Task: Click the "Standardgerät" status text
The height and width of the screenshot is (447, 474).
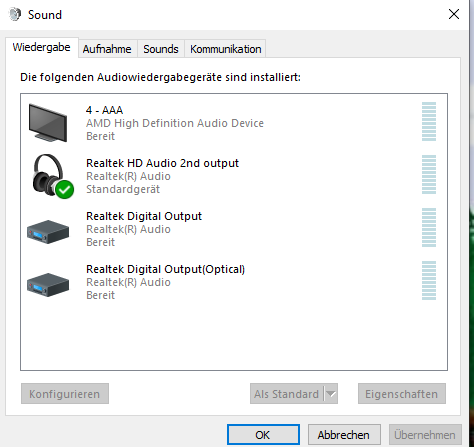Action: (x=123, y=189)
